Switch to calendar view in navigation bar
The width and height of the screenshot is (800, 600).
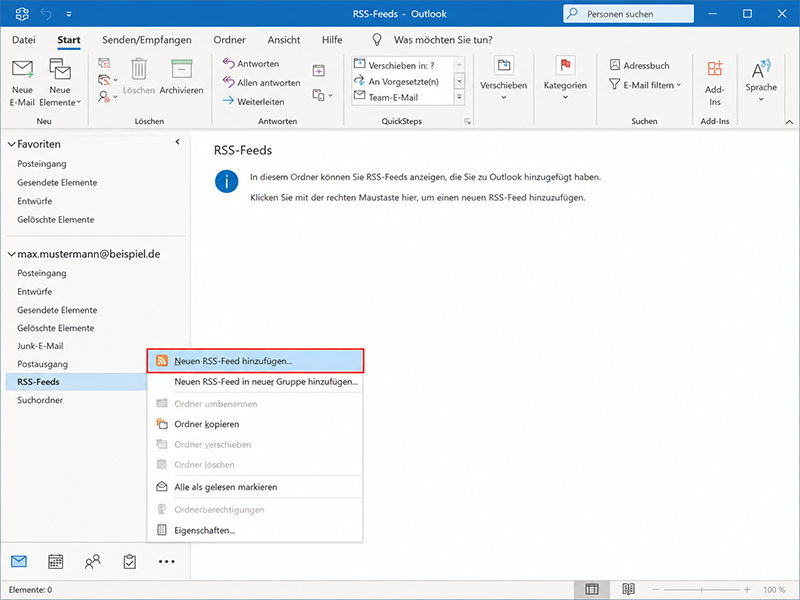tap(56, 561)
